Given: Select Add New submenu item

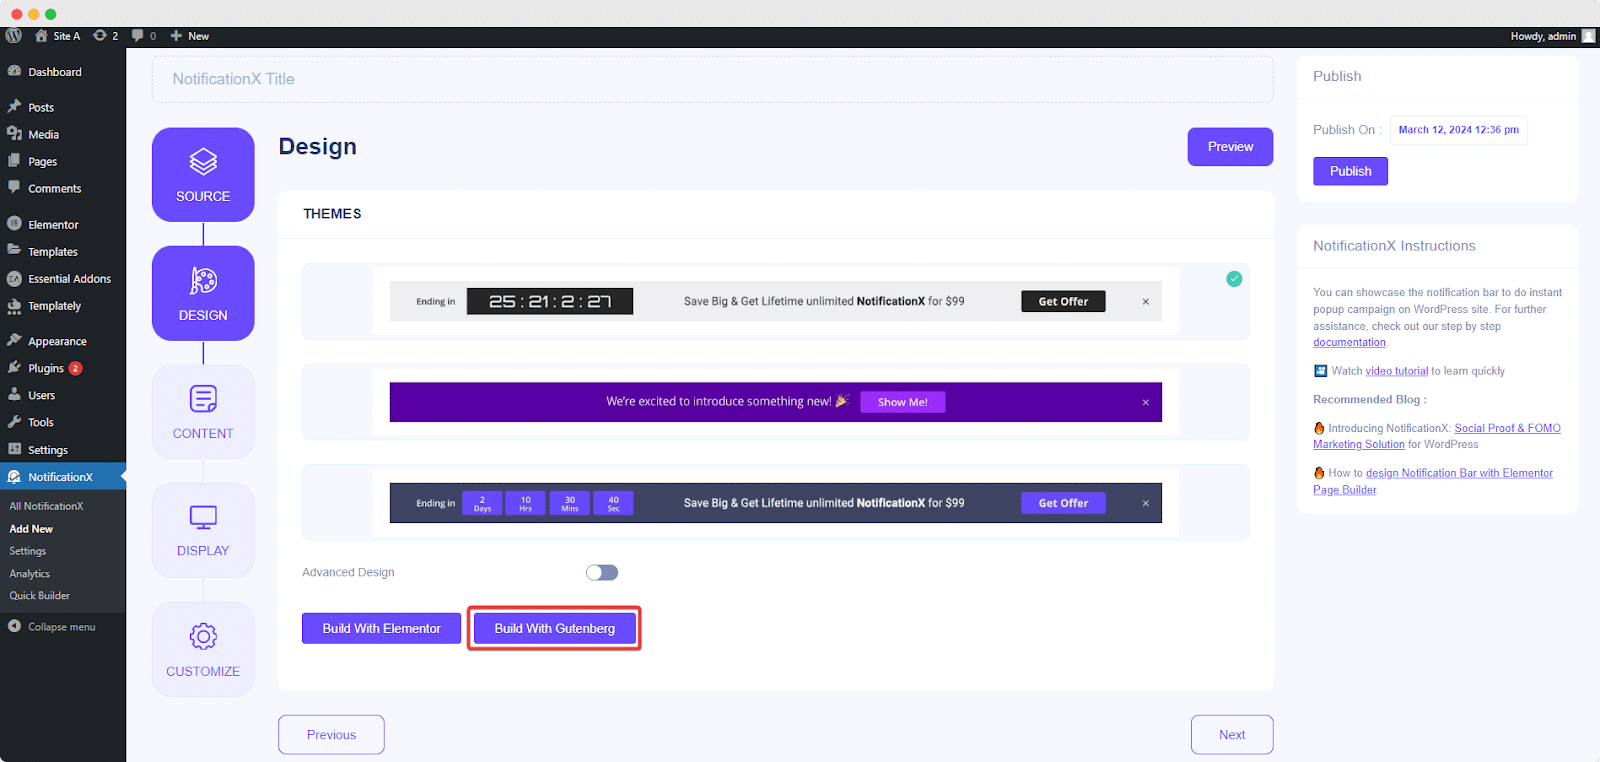Looking at the screenshot, I should click(31, 529).
